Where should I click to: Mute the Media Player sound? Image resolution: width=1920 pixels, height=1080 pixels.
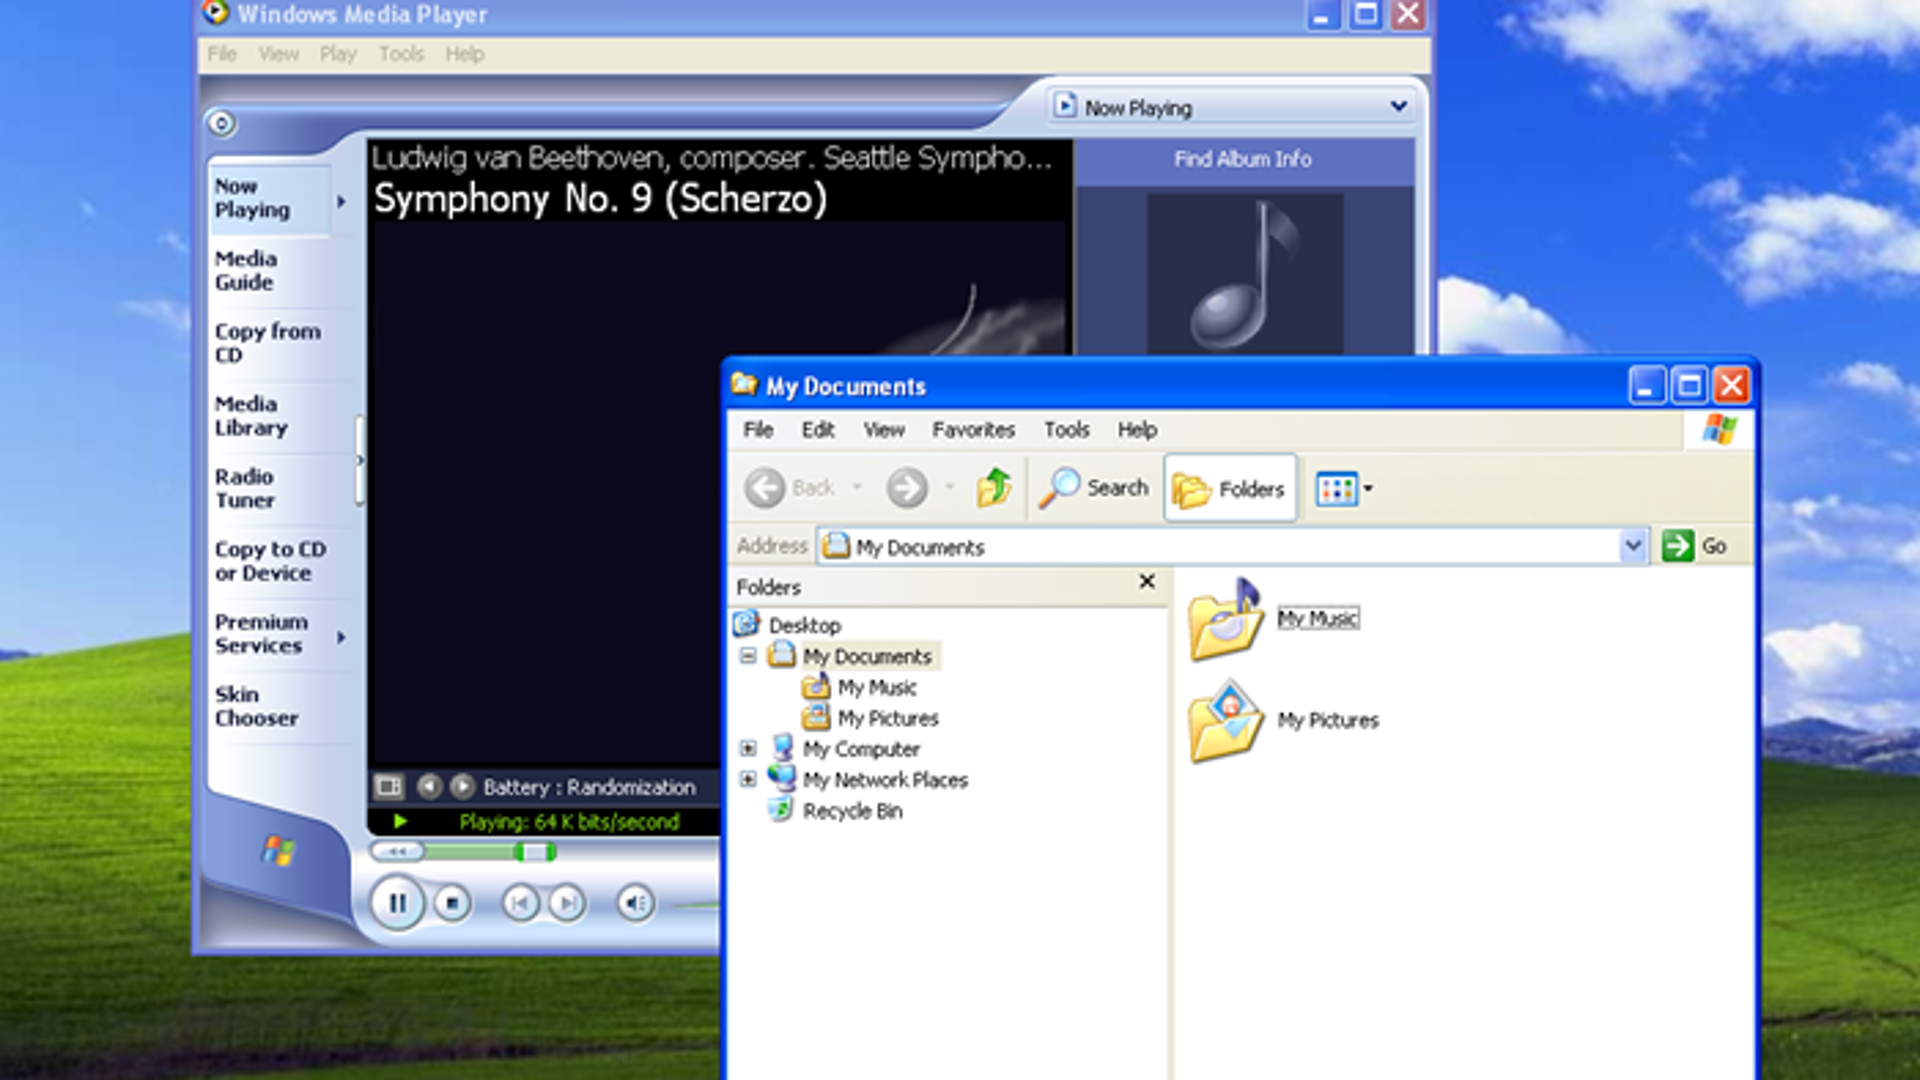pos(635,904)
